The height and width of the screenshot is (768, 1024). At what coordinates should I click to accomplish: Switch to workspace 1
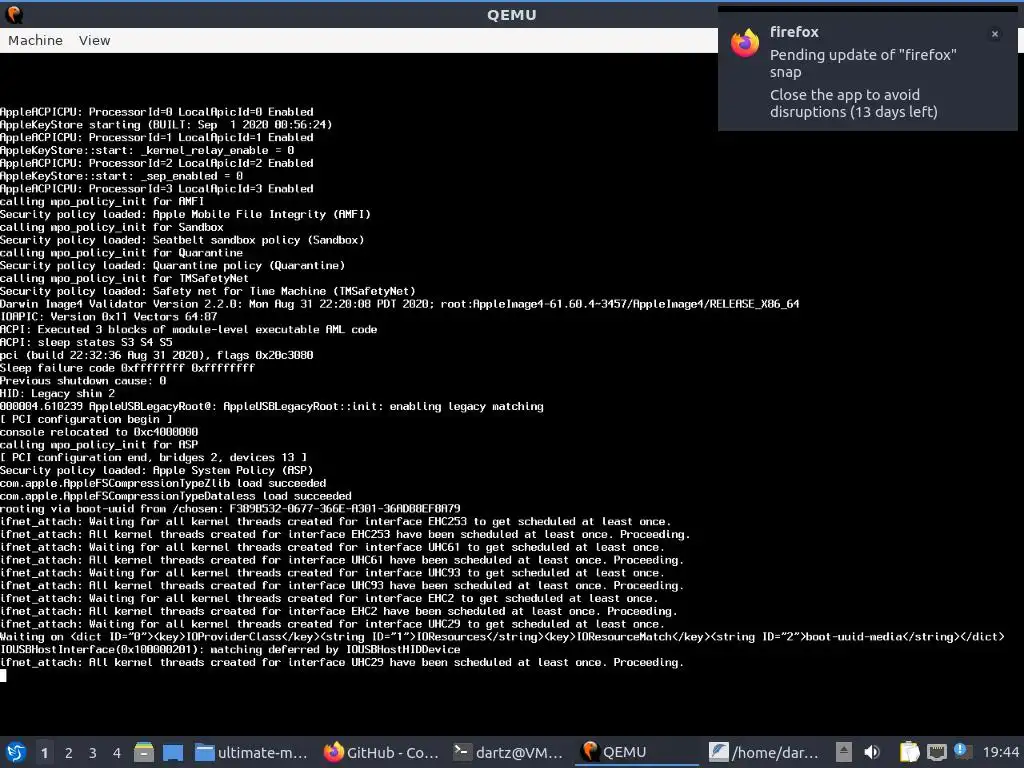click(x=44, y=753)
